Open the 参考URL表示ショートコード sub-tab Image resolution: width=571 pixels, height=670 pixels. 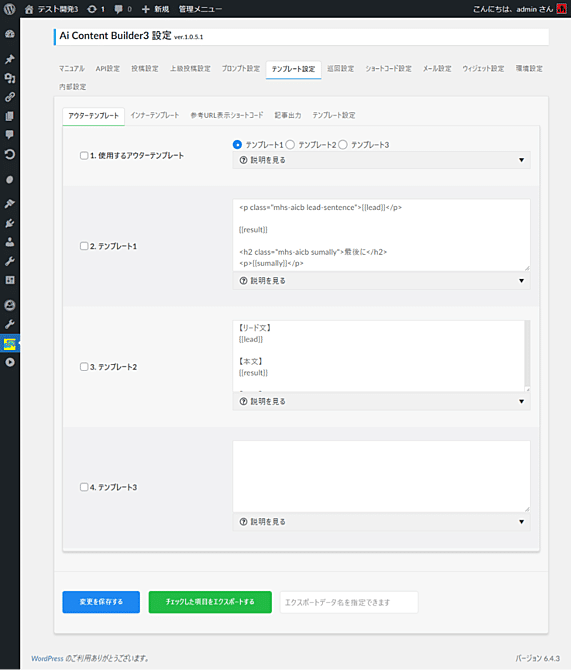click(x=227, y=115)
